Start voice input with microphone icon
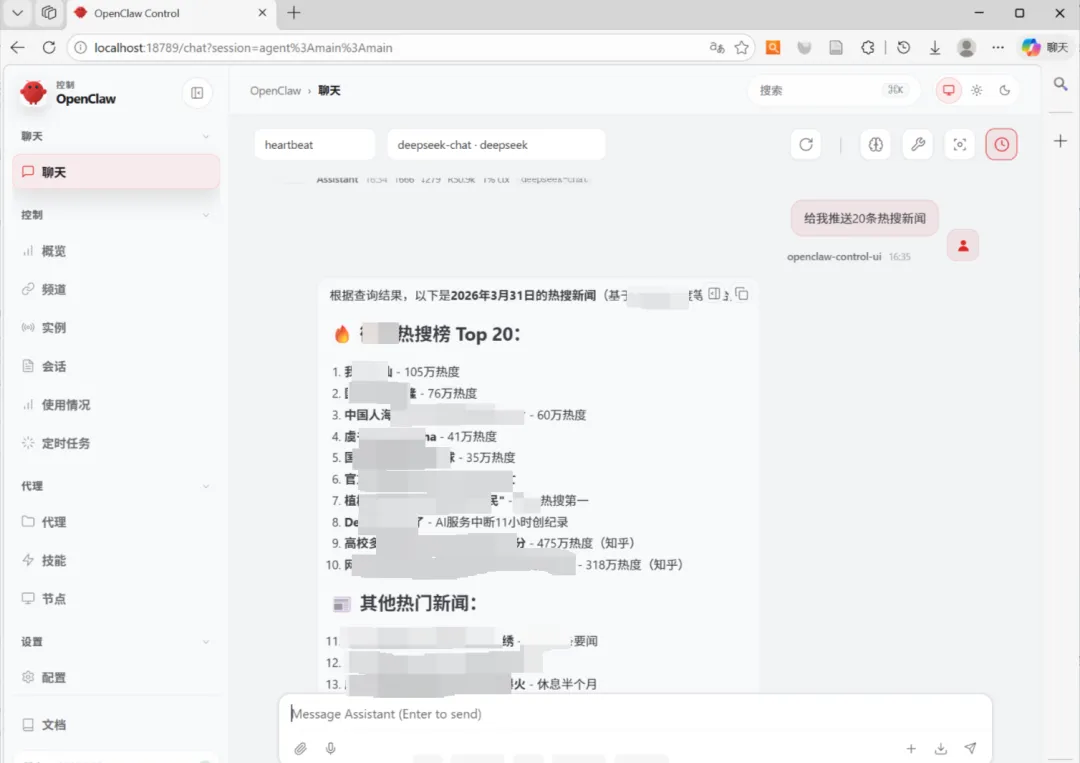The image size is (1080, 763). [331, 749]
